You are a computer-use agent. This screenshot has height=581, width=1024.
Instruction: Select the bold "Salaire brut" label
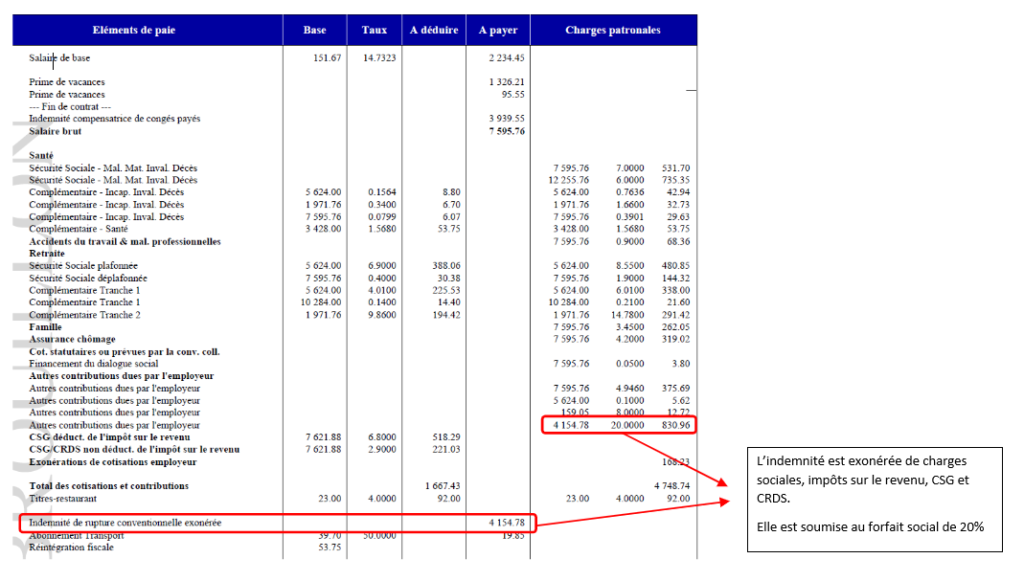click(x=56, y=131)
